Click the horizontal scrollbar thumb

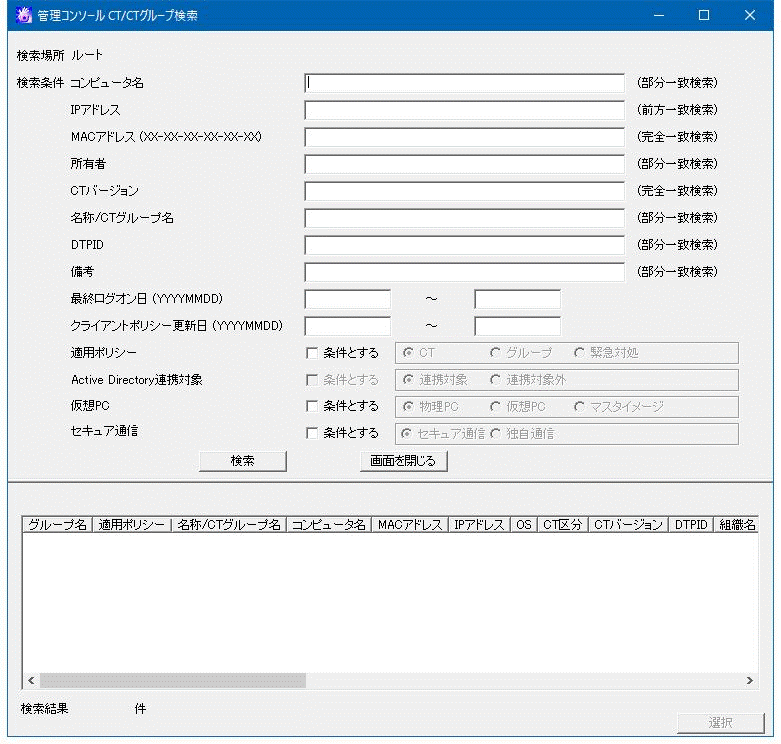point(173,680)
